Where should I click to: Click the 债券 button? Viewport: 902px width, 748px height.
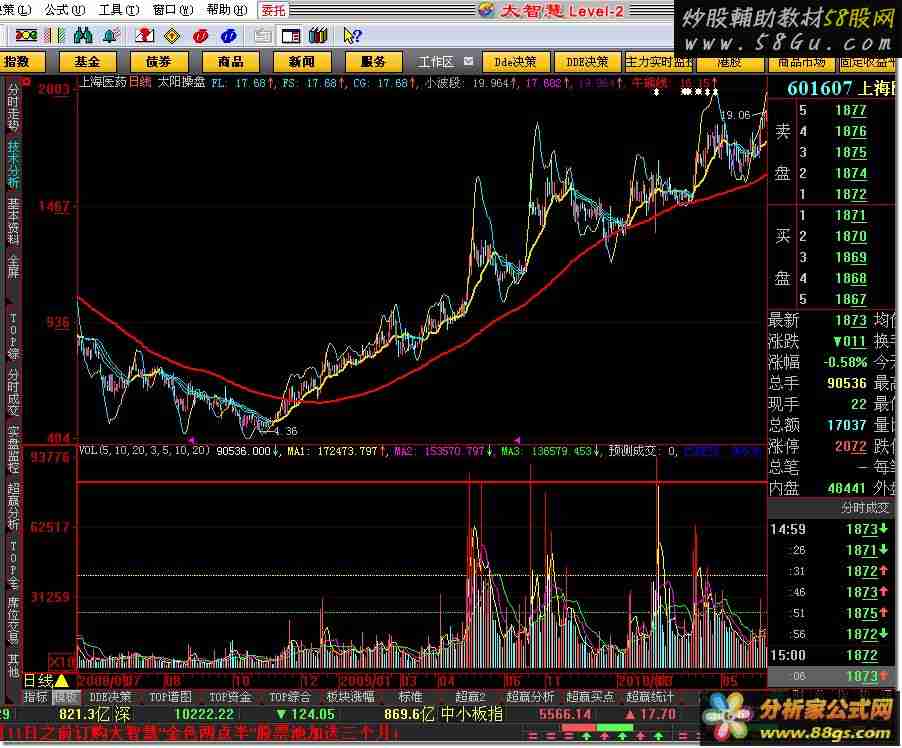click(x=159, y=62)
